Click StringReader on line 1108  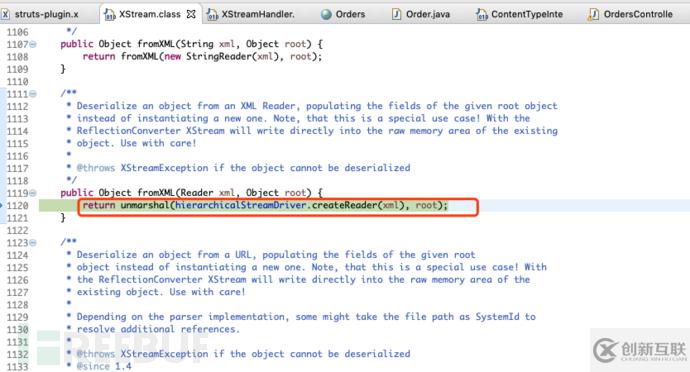tap(218, 56)
